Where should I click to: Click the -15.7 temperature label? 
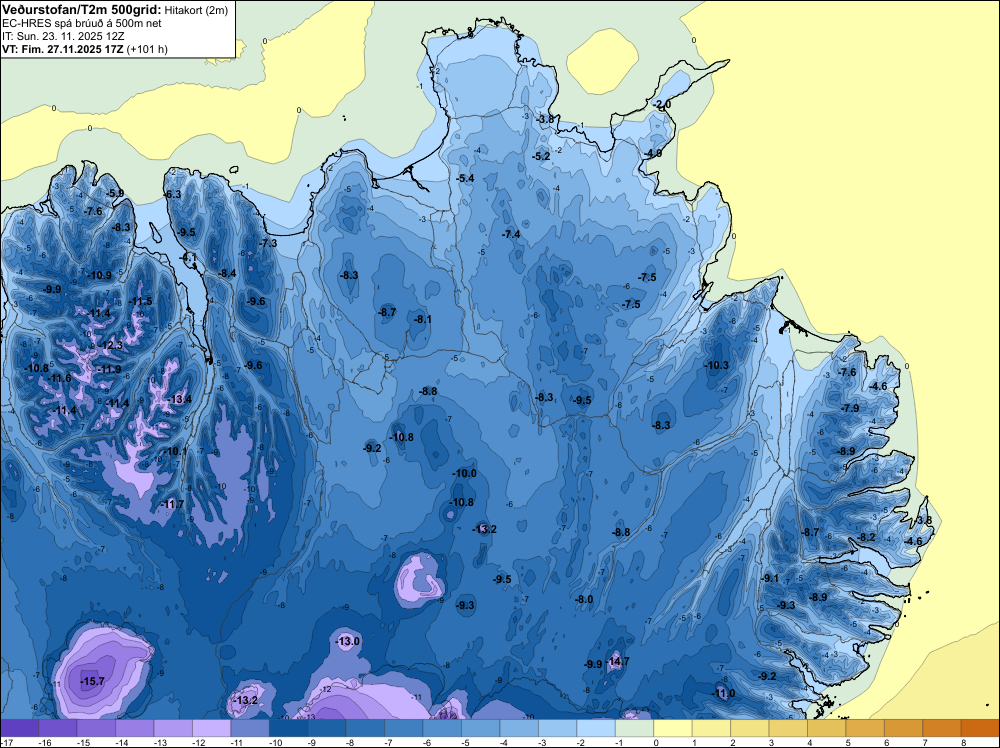(92, 682)
